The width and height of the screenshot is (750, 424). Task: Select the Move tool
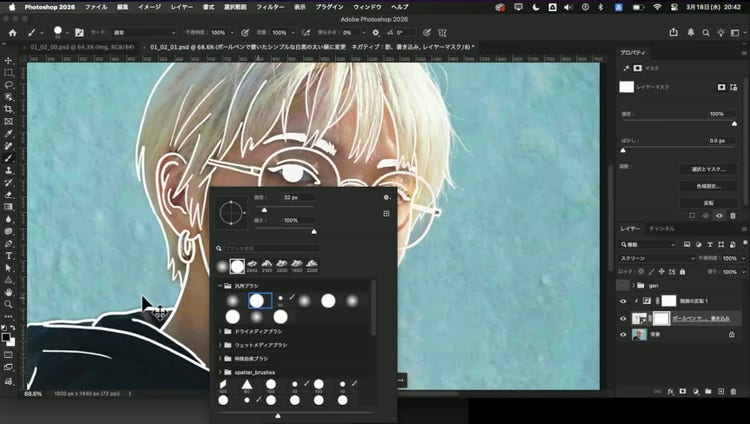8,60
